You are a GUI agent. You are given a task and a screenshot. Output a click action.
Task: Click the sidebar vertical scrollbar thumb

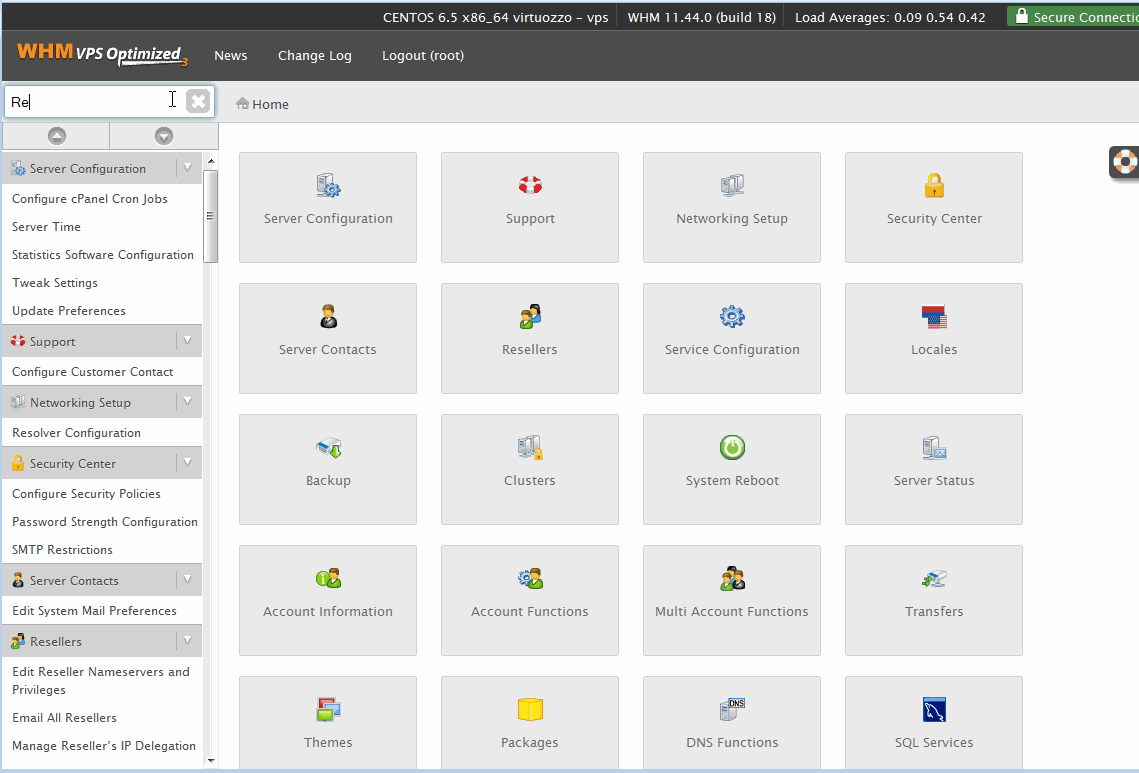coord(211,216)
